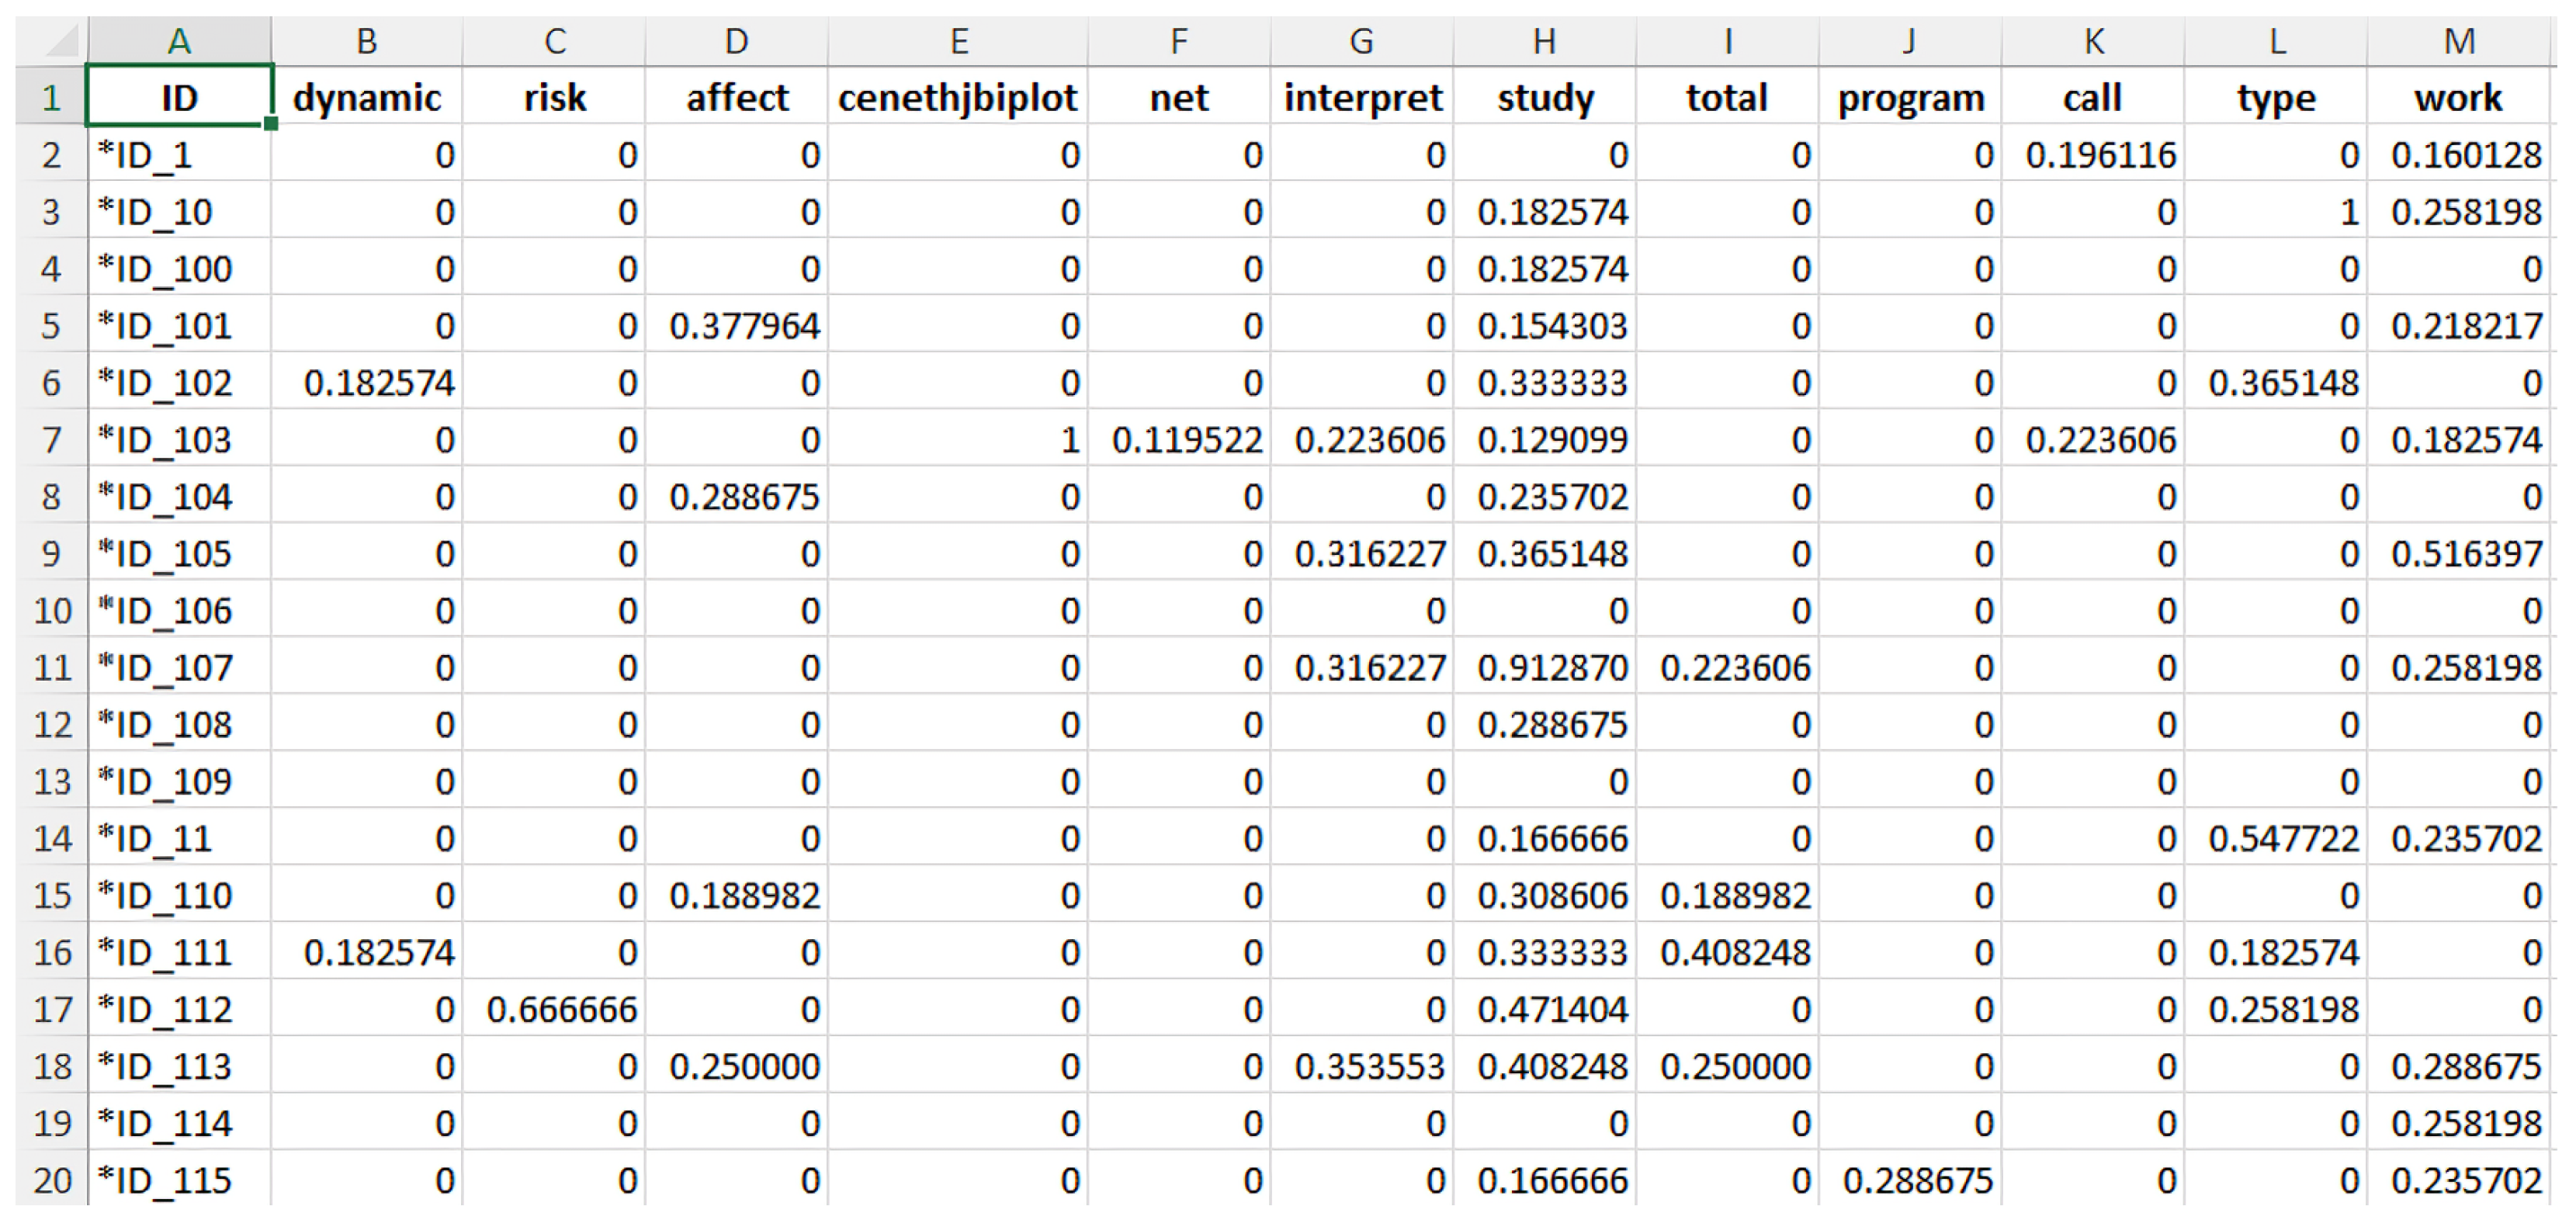The image size is (2576, 1227).
Task: Select the cell containing 0.377964
Action: (737, 325)
